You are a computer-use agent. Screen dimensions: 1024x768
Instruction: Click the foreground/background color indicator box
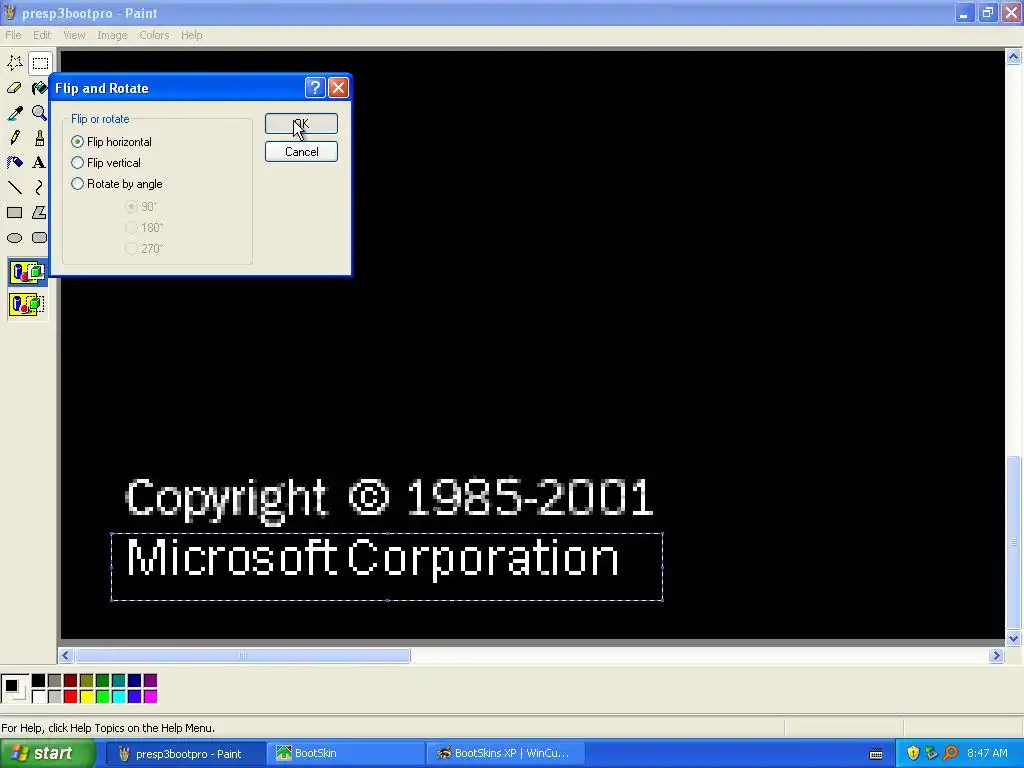click(14, 689)
